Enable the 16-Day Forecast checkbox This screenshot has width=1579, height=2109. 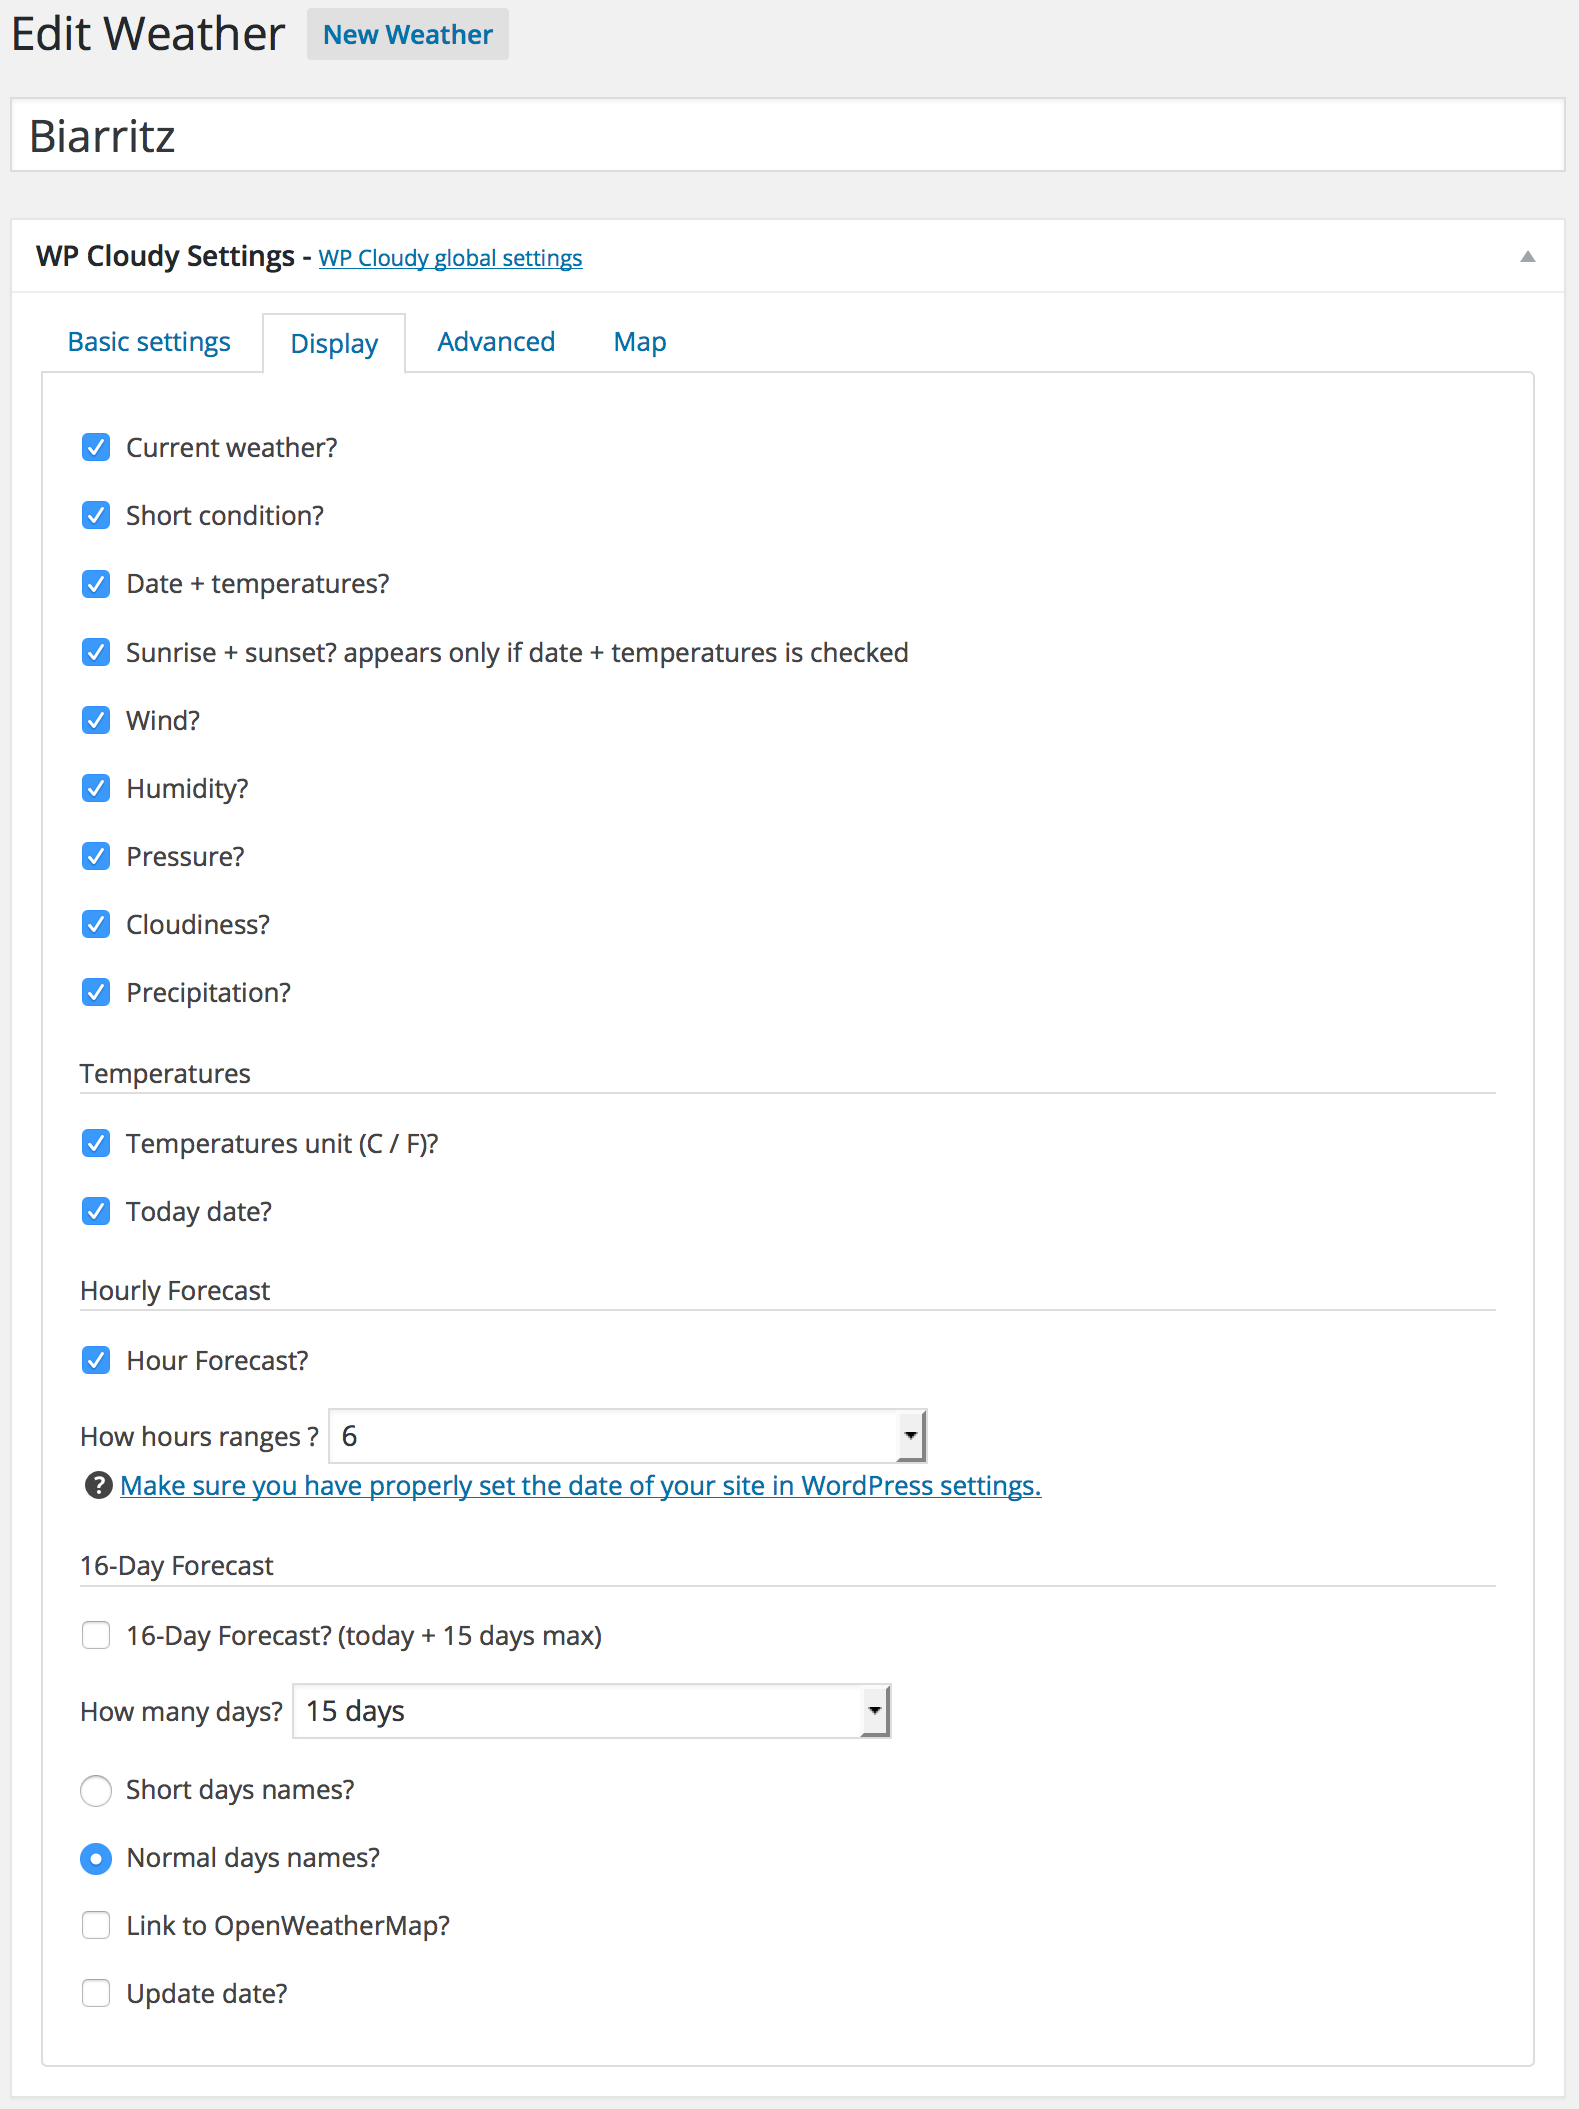tap(96, 1635)
